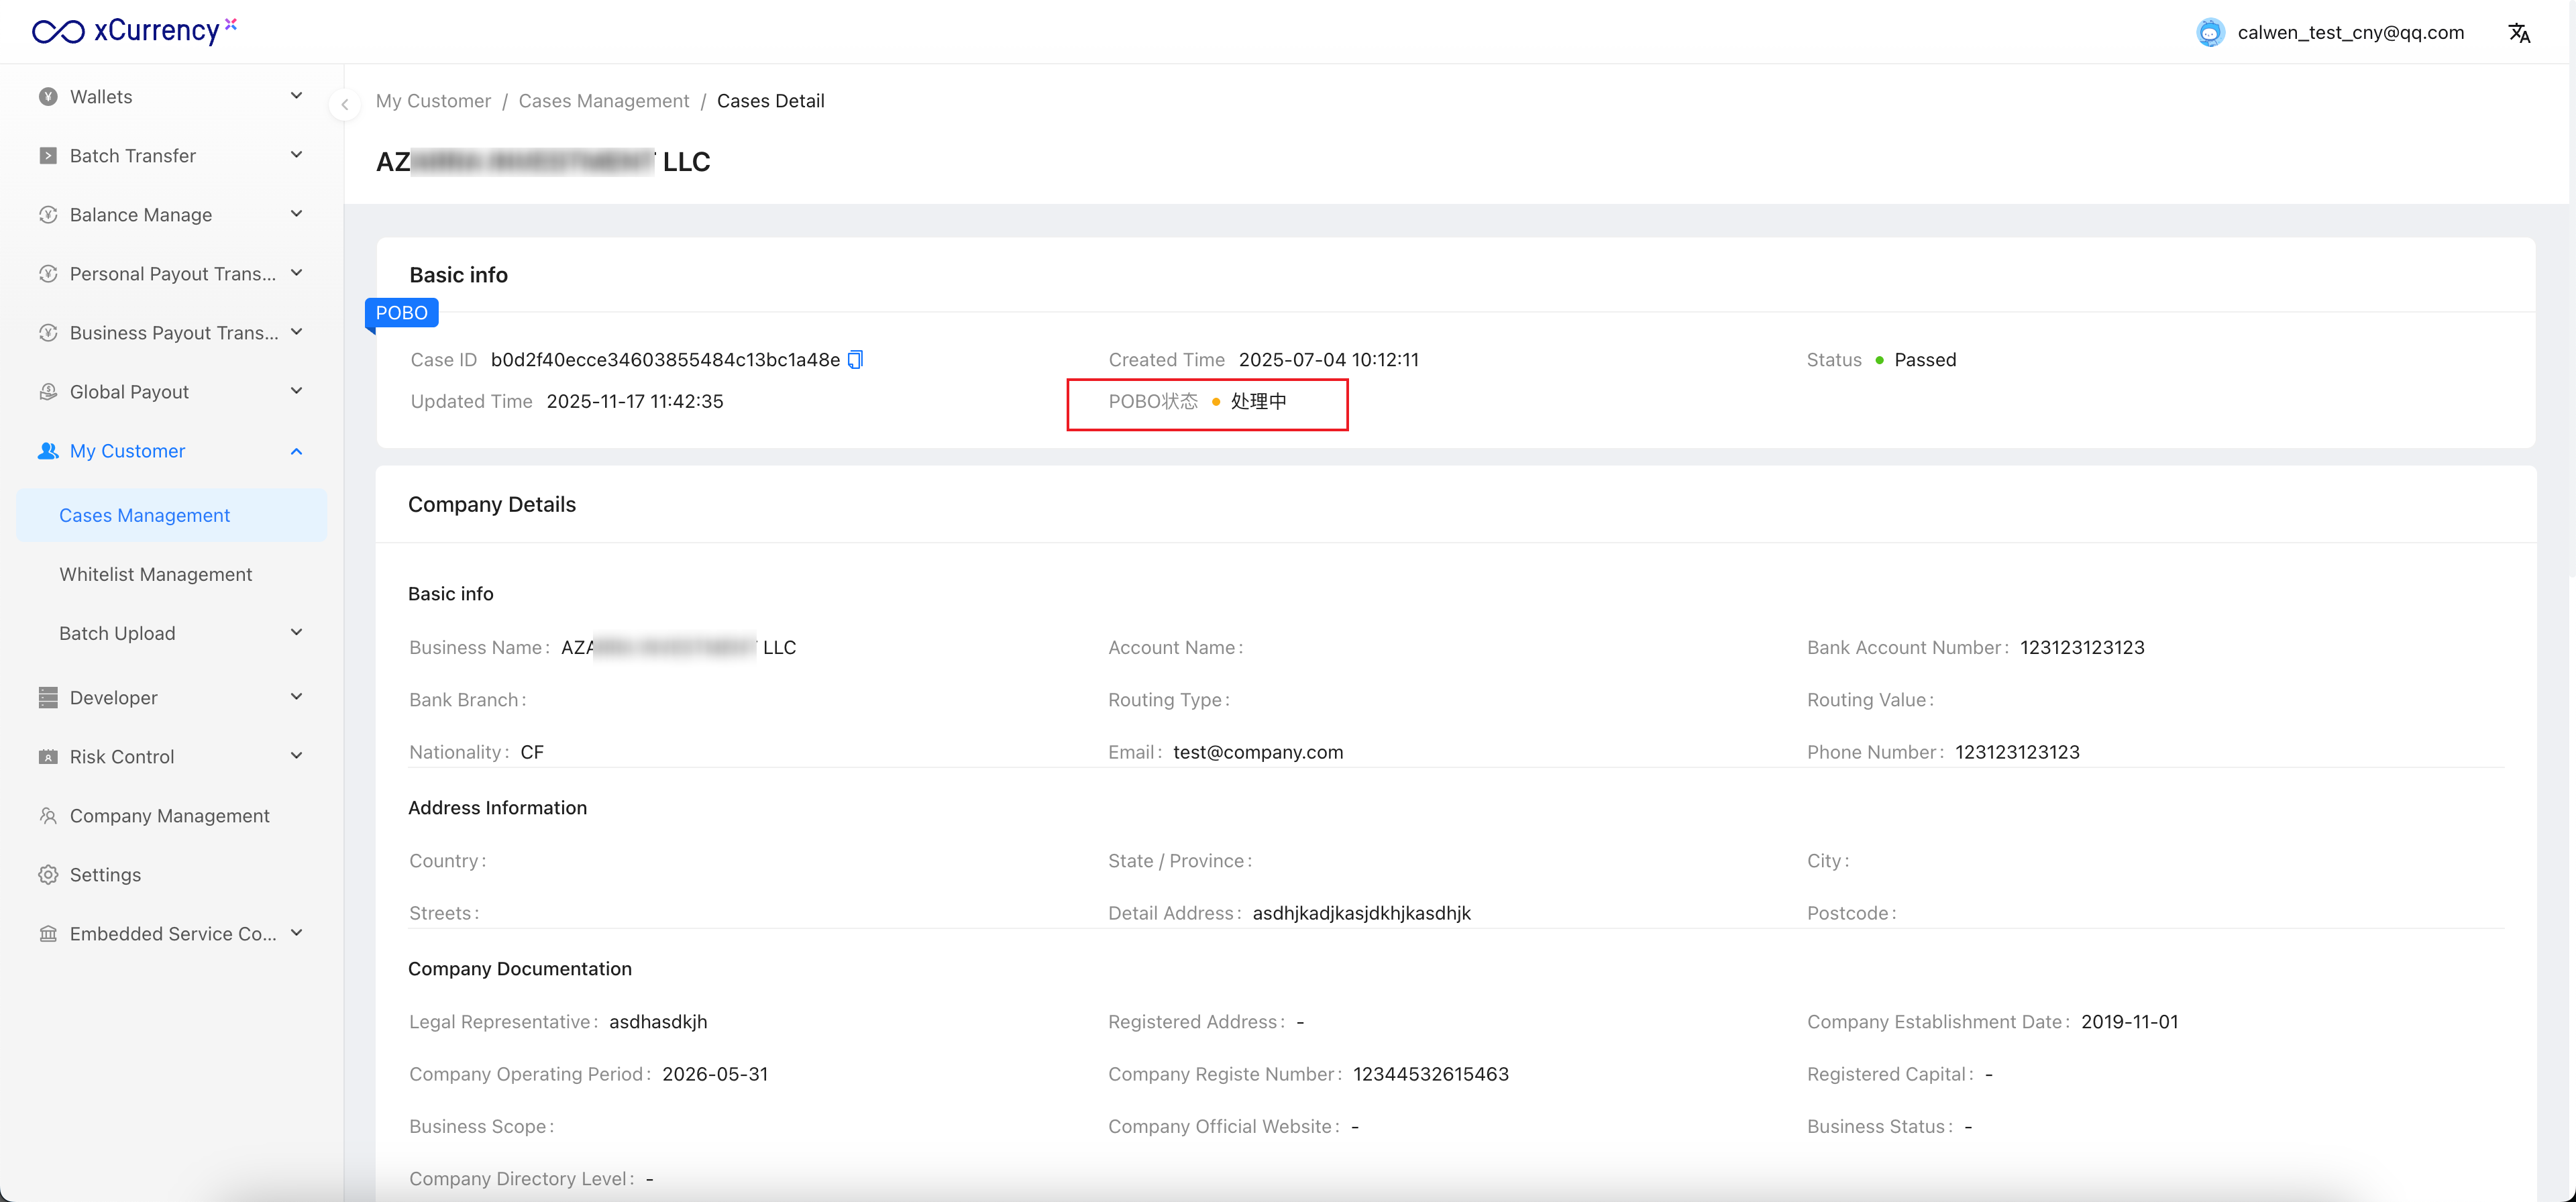The height and width of the screenshot is (1202, 2576).
Task: Click the account email calwen_test_cny@qq.com
Action: coord(2350,33)
